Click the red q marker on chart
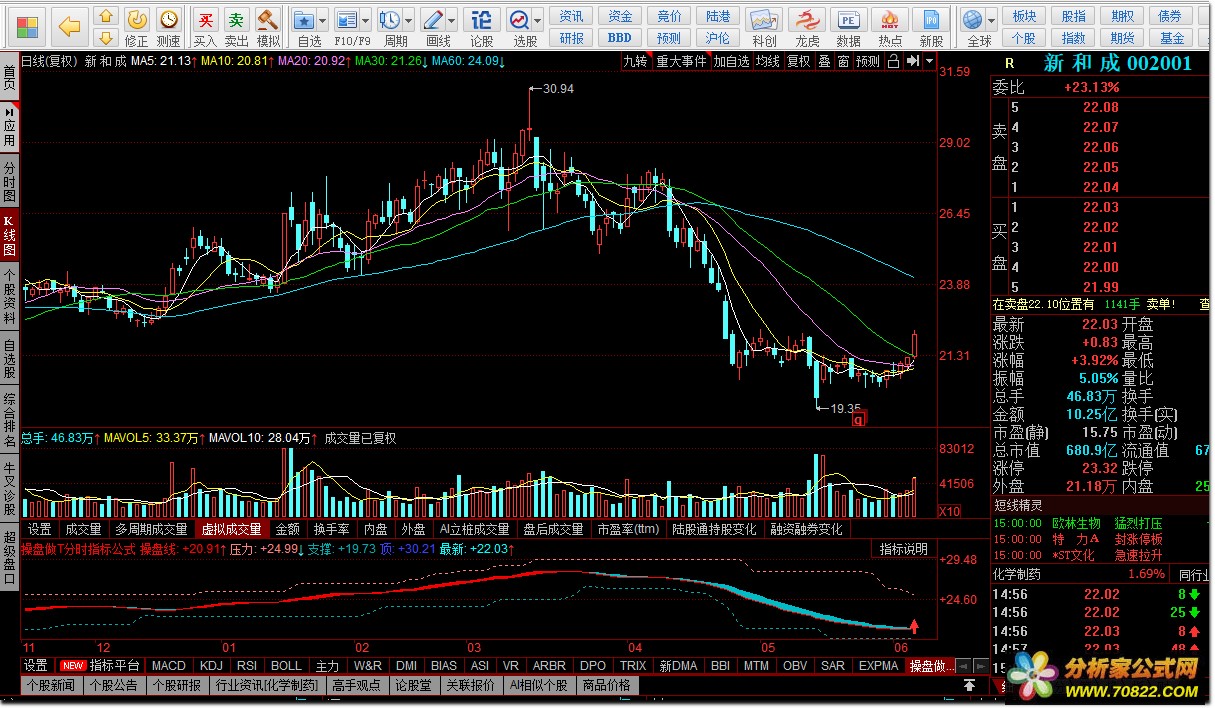The image size is (1215, 708). tap(858, 420)
